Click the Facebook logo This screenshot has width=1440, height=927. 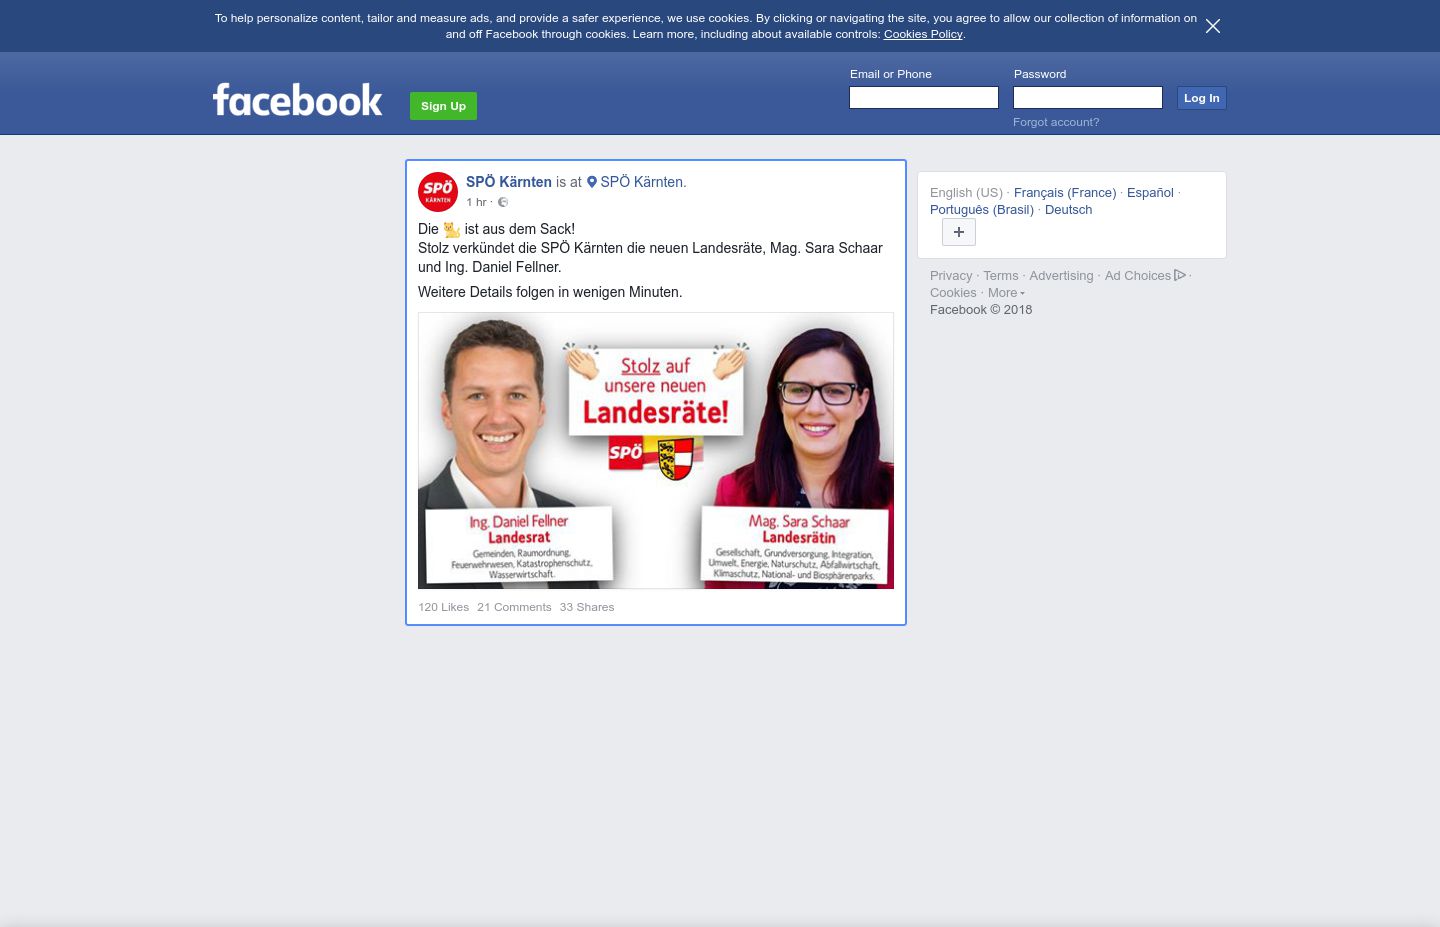coord(297,100)
